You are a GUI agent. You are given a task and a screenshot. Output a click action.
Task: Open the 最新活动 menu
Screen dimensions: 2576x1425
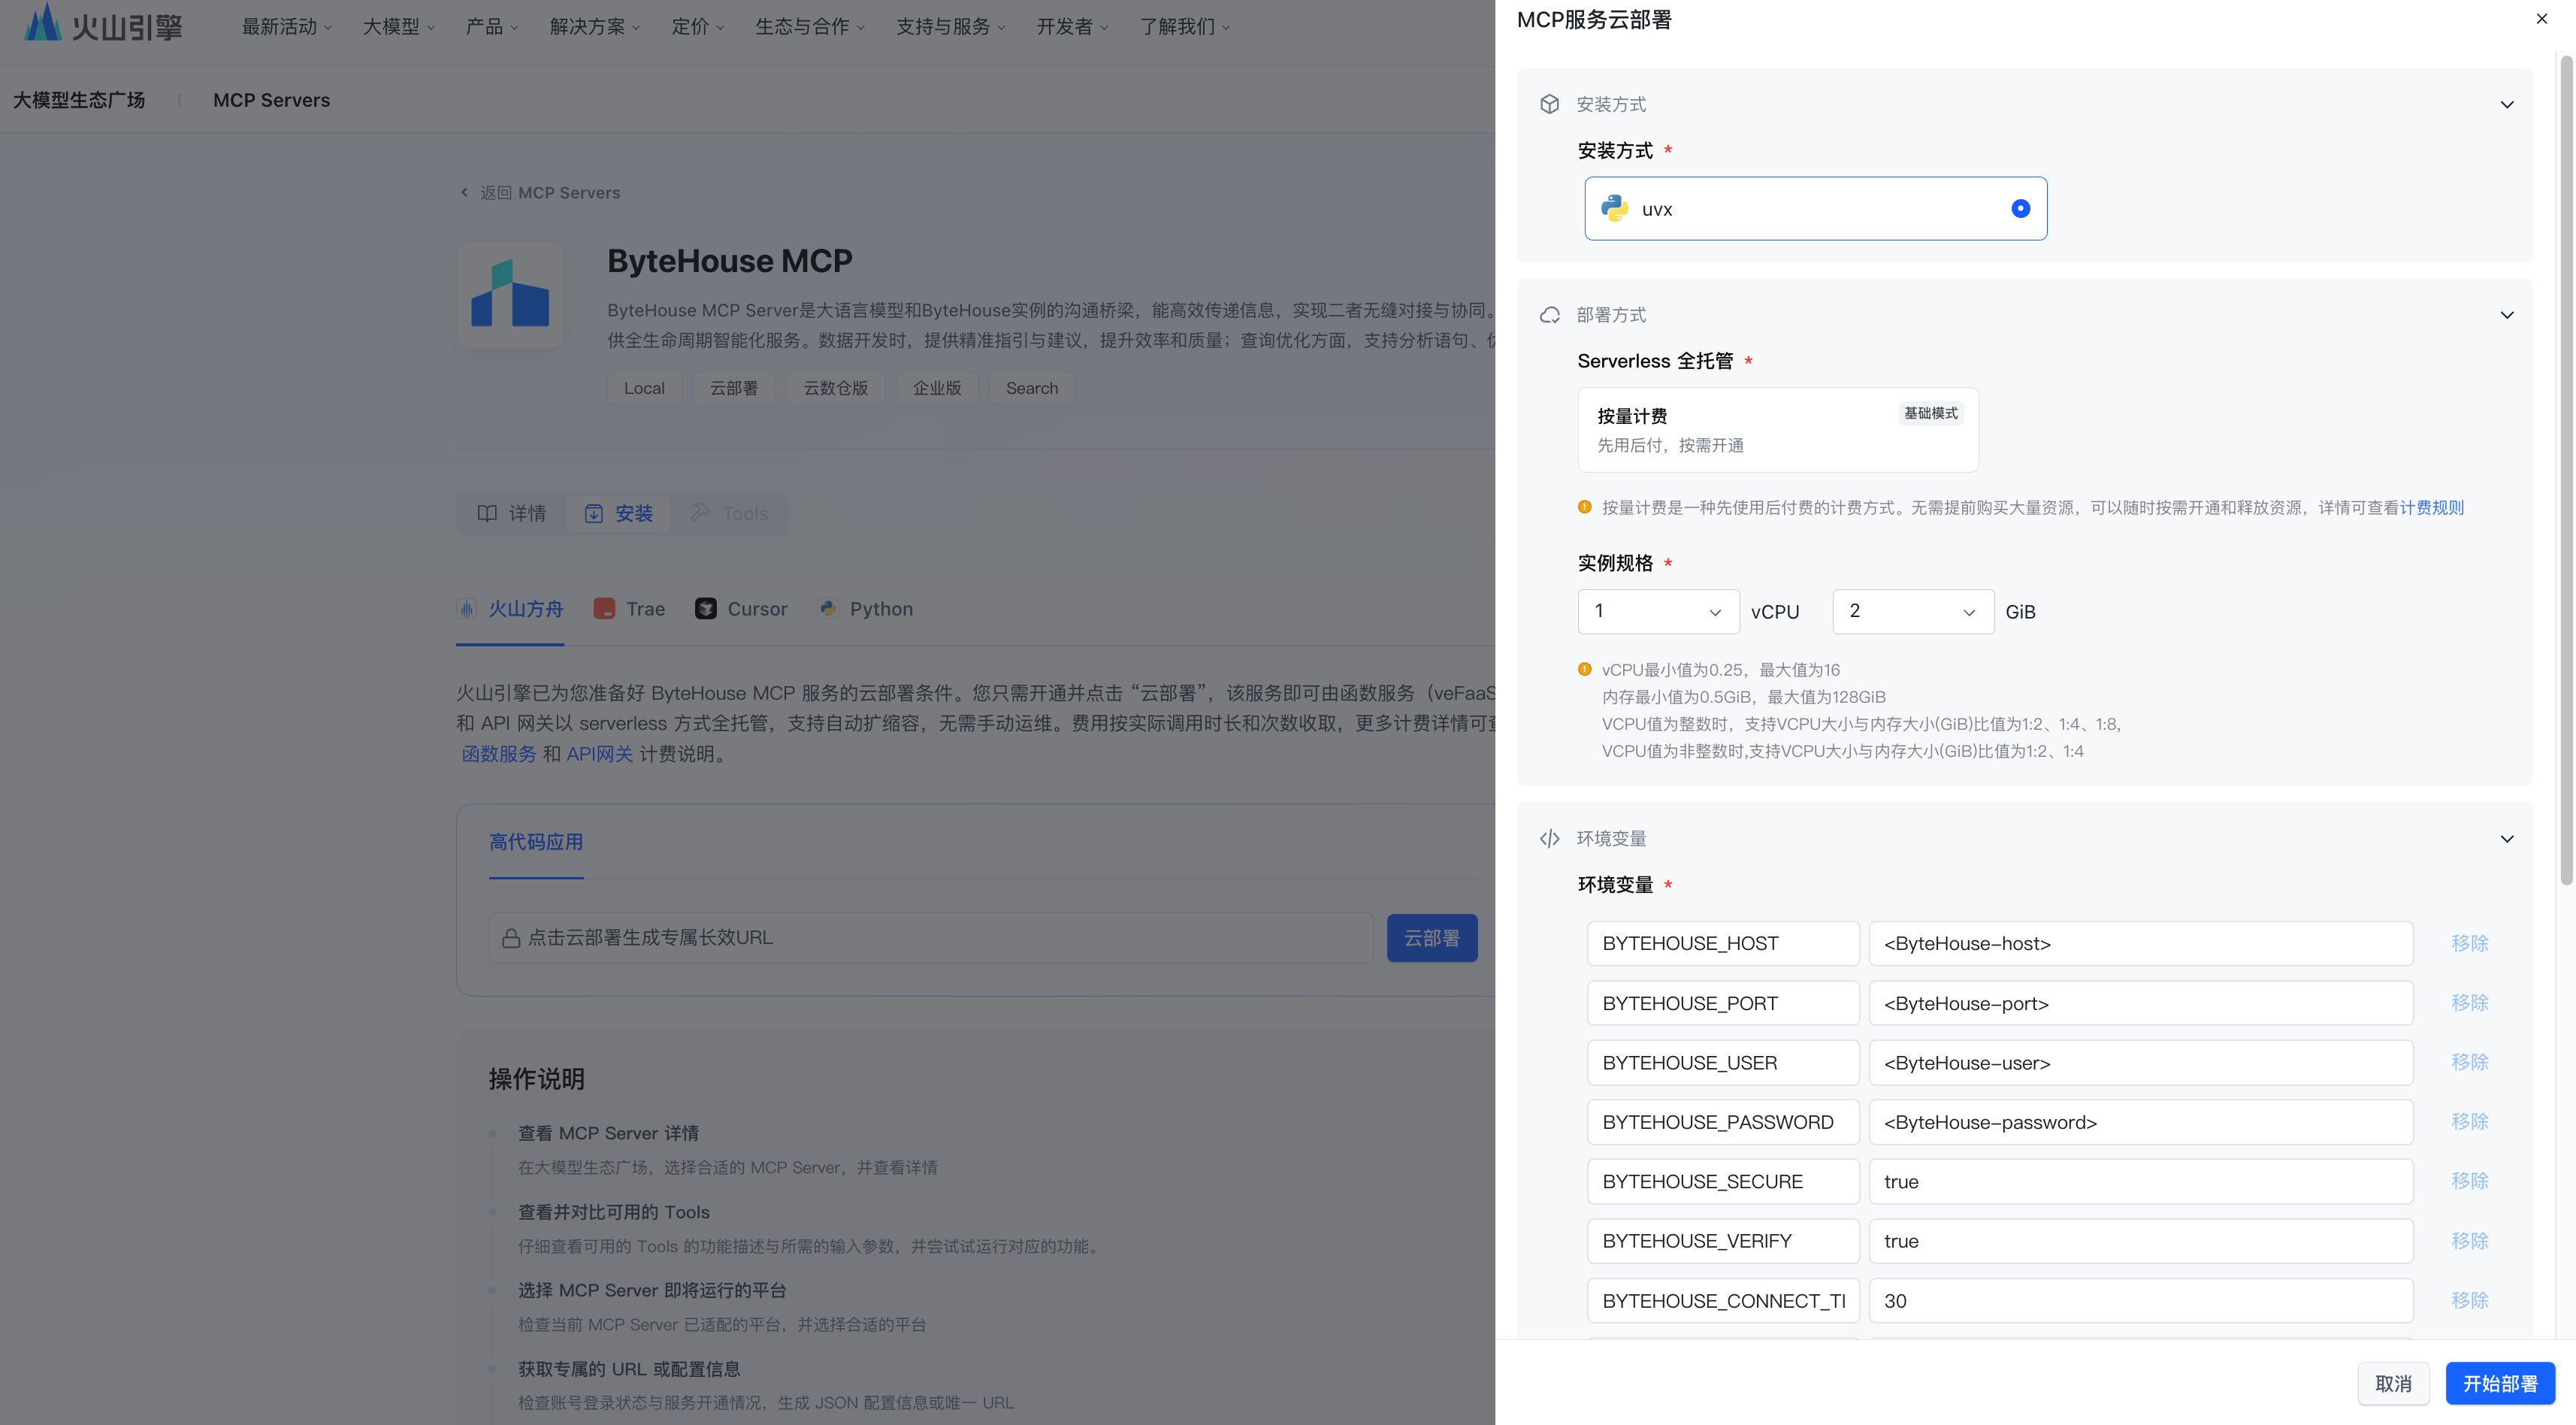point(286,27)
